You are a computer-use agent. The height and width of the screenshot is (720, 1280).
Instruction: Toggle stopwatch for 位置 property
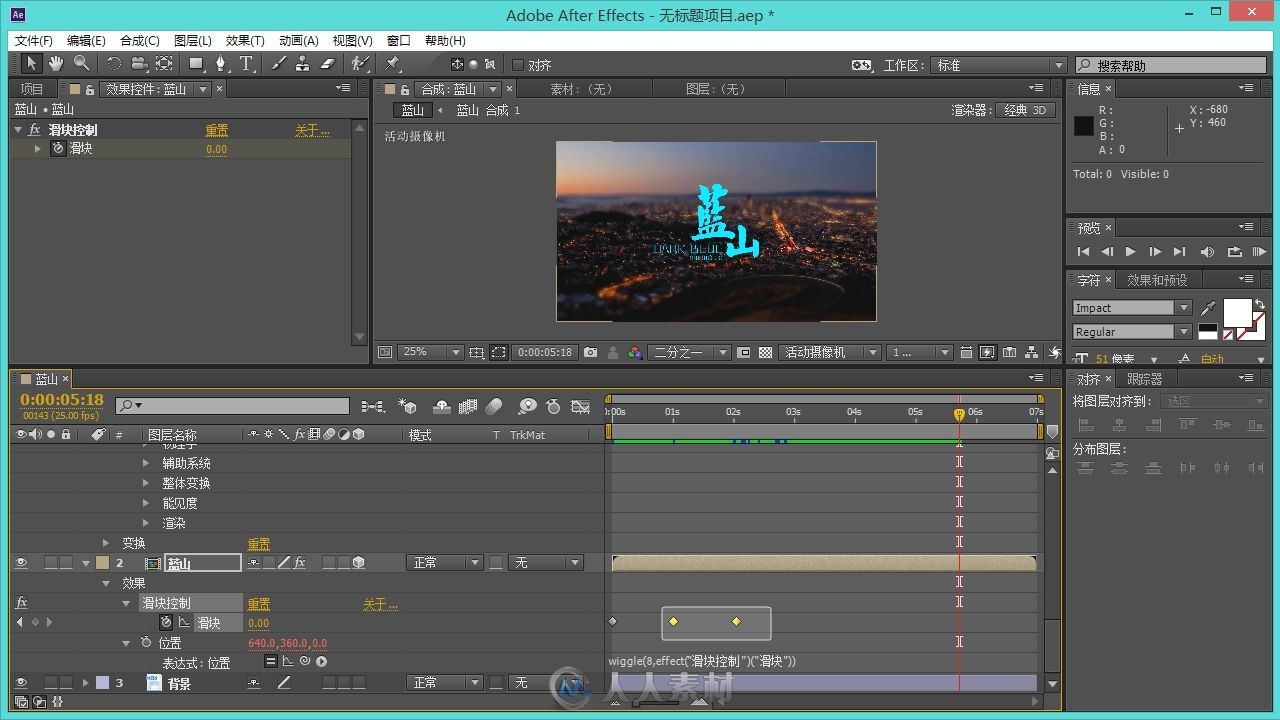146,643
